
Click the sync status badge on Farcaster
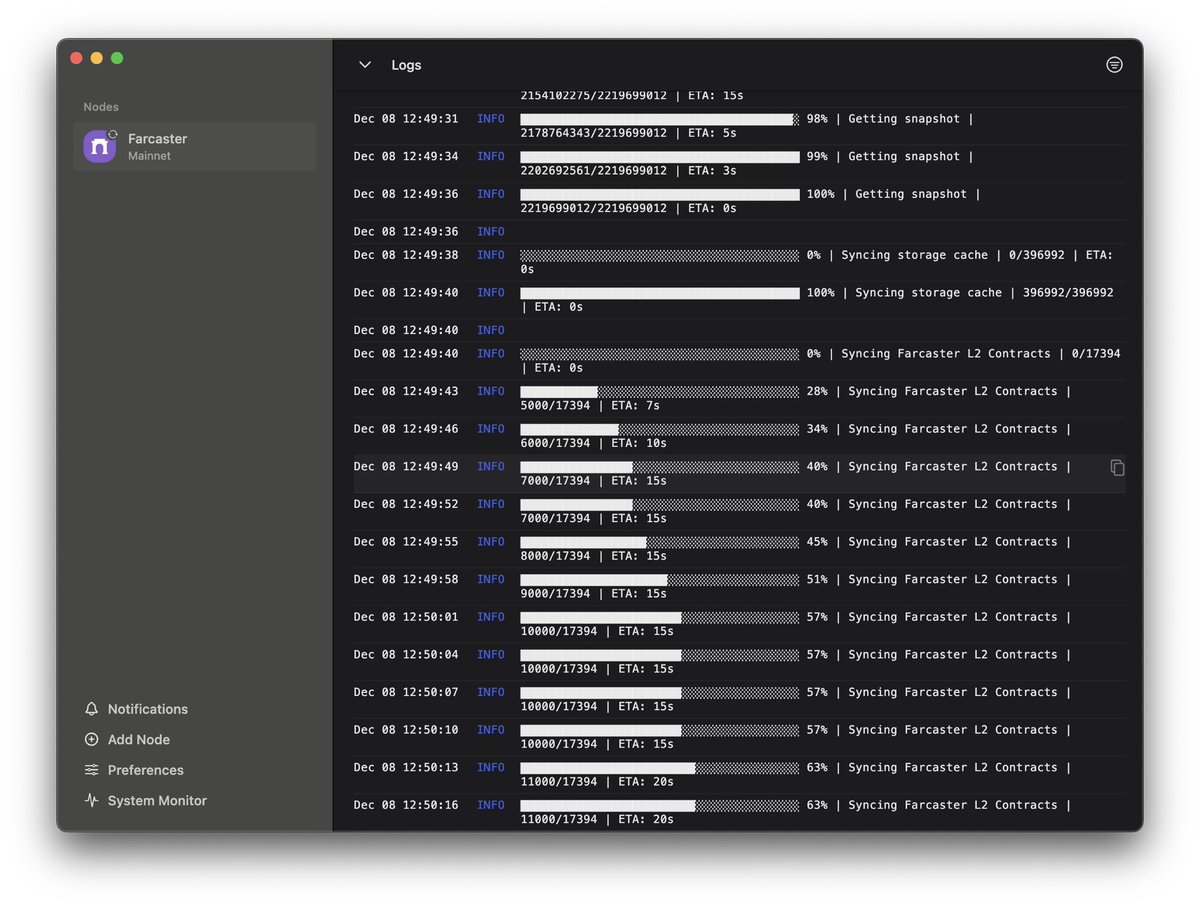pos(112,134)
